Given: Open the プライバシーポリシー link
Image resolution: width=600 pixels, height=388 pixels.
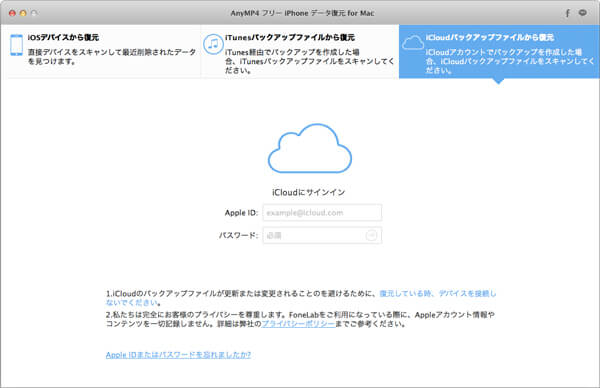Looking at the screenshot, I should point(298,324).
